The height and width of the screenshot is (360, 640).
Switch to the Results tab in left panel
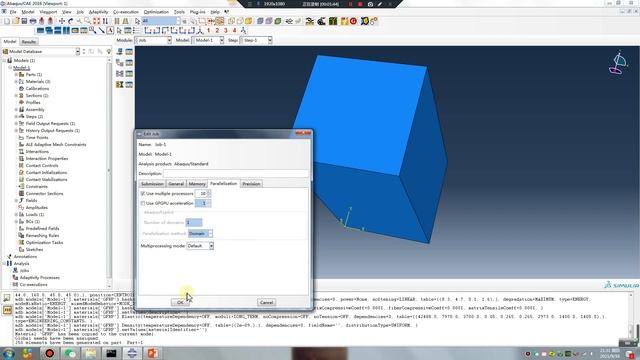pyautogui.click(x=29, y=42)
